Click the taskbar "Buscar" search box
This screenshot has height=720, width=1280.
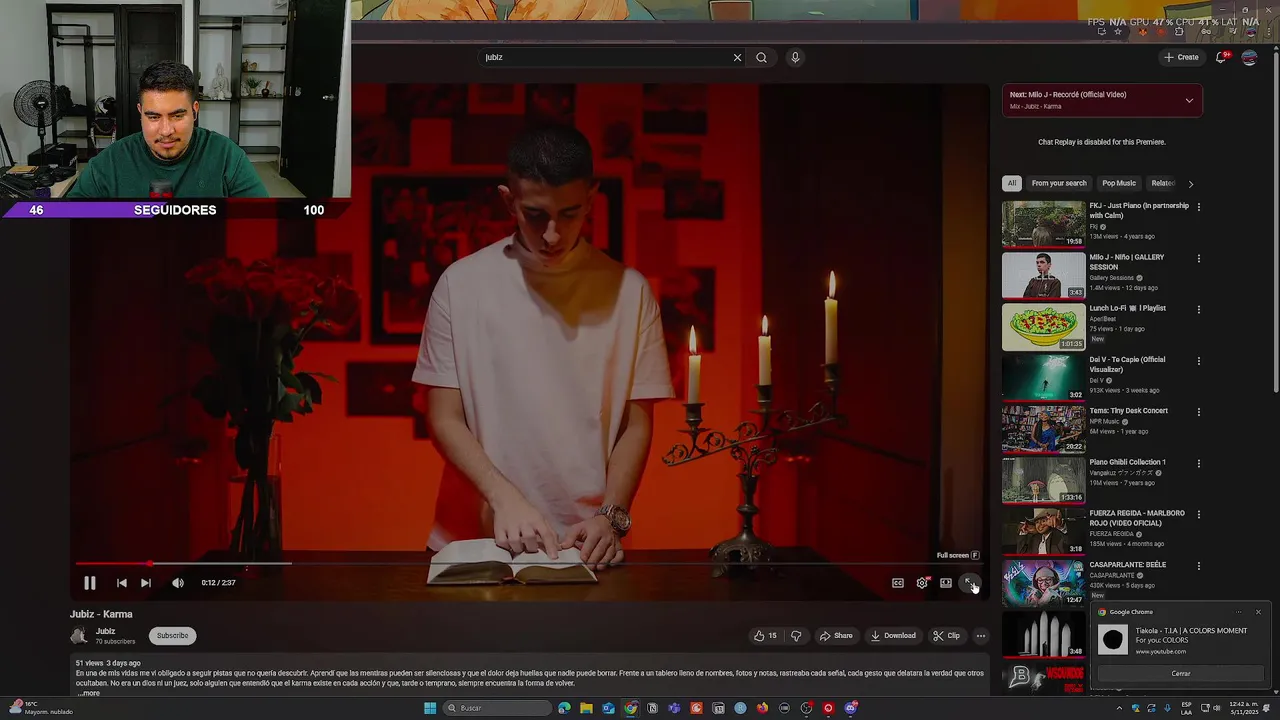(x=497, y=708)
